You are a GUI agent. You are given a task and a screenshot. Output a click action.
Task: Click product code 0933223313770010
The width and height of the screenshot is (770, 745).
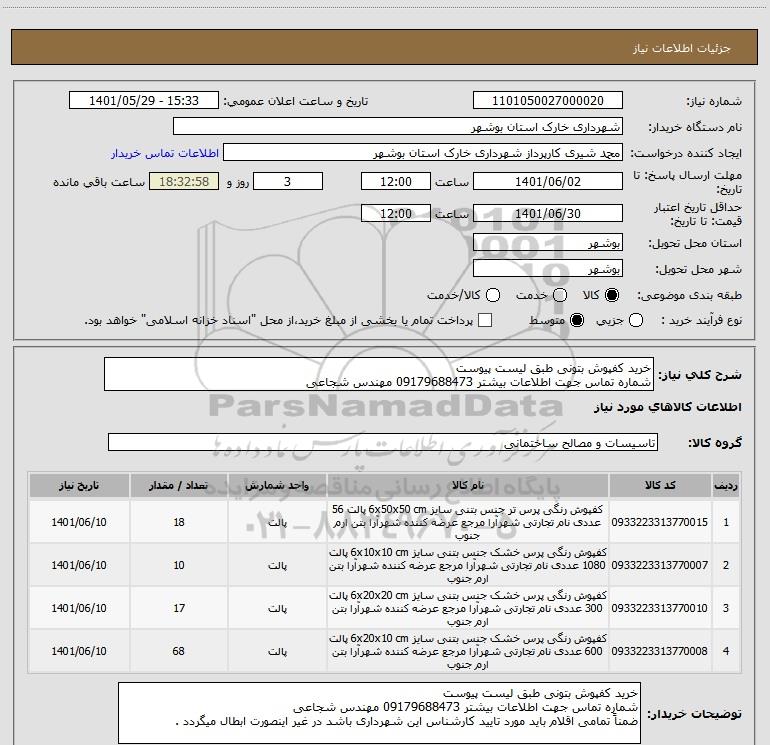pyautogui.click(x=660, y=608)
